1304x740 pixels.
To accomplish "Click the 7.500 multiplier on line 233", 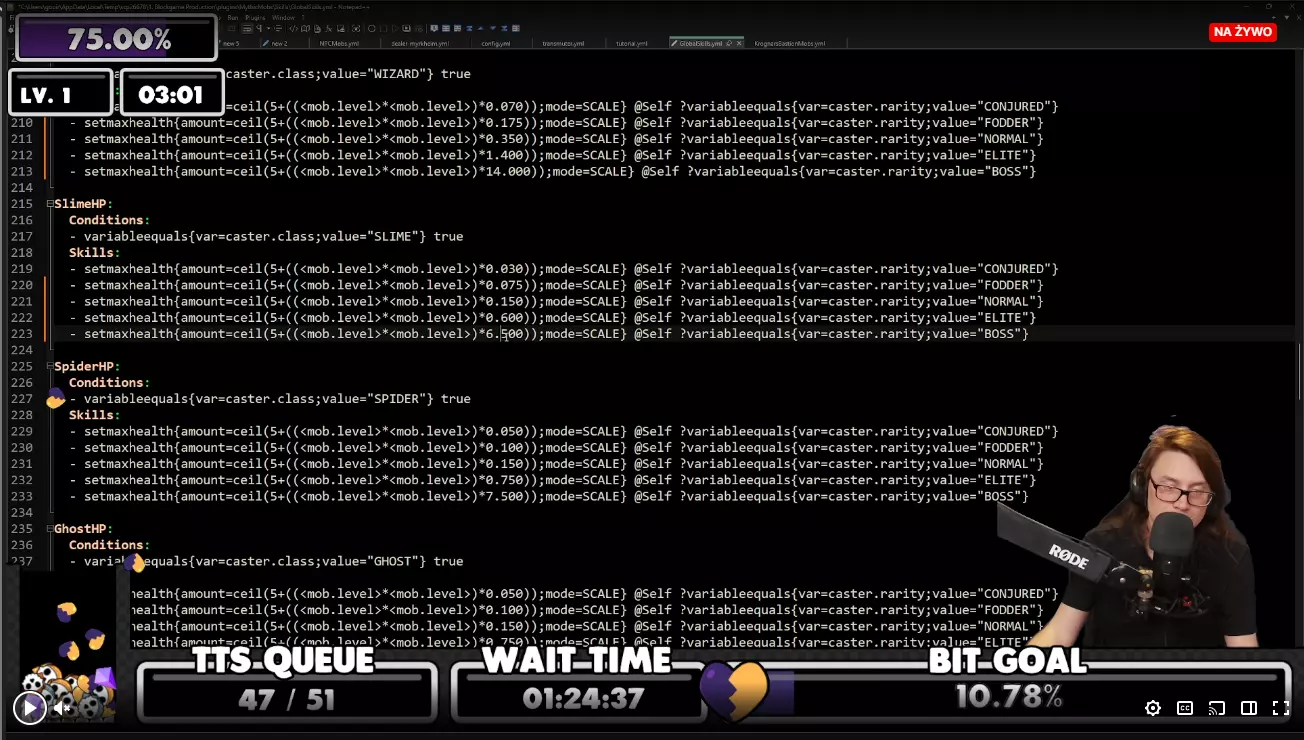I will click(x=505, y=496).
